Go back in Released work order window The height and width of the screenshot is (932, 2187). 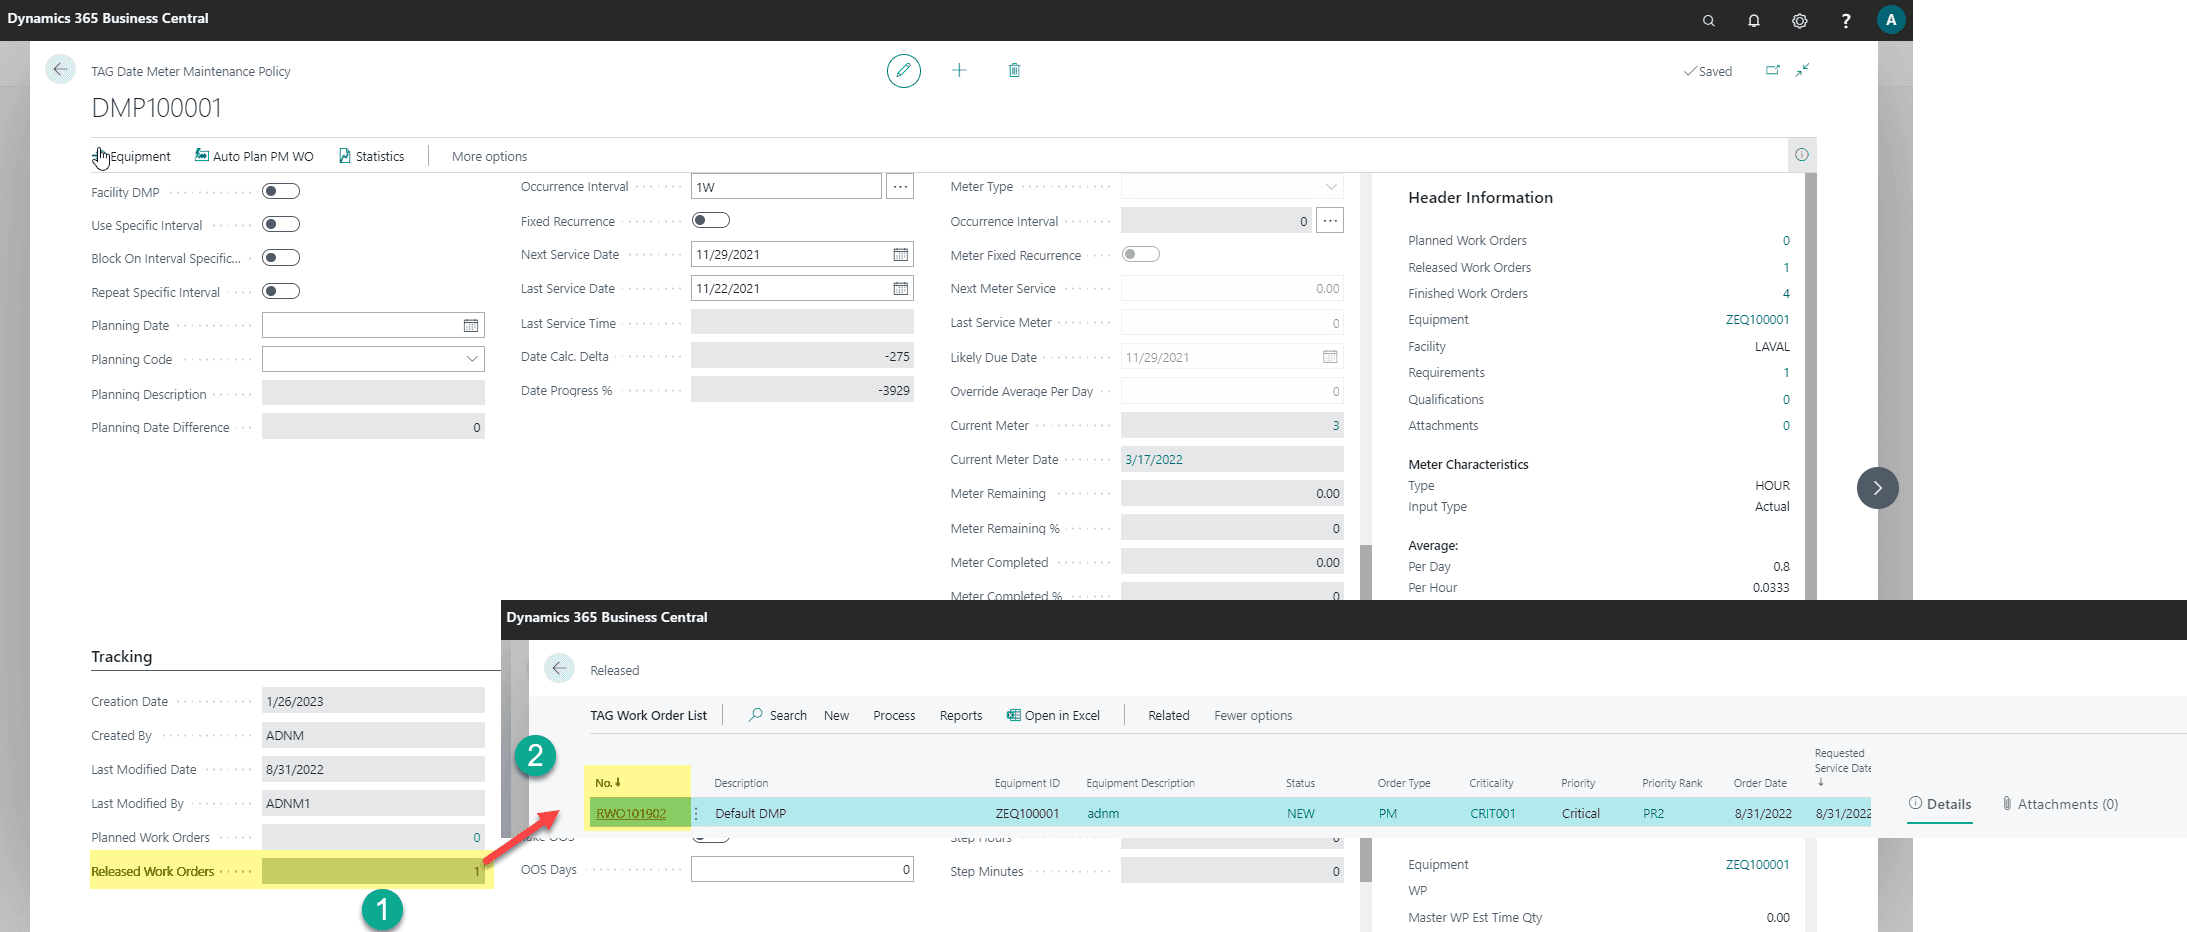[560, 668]
